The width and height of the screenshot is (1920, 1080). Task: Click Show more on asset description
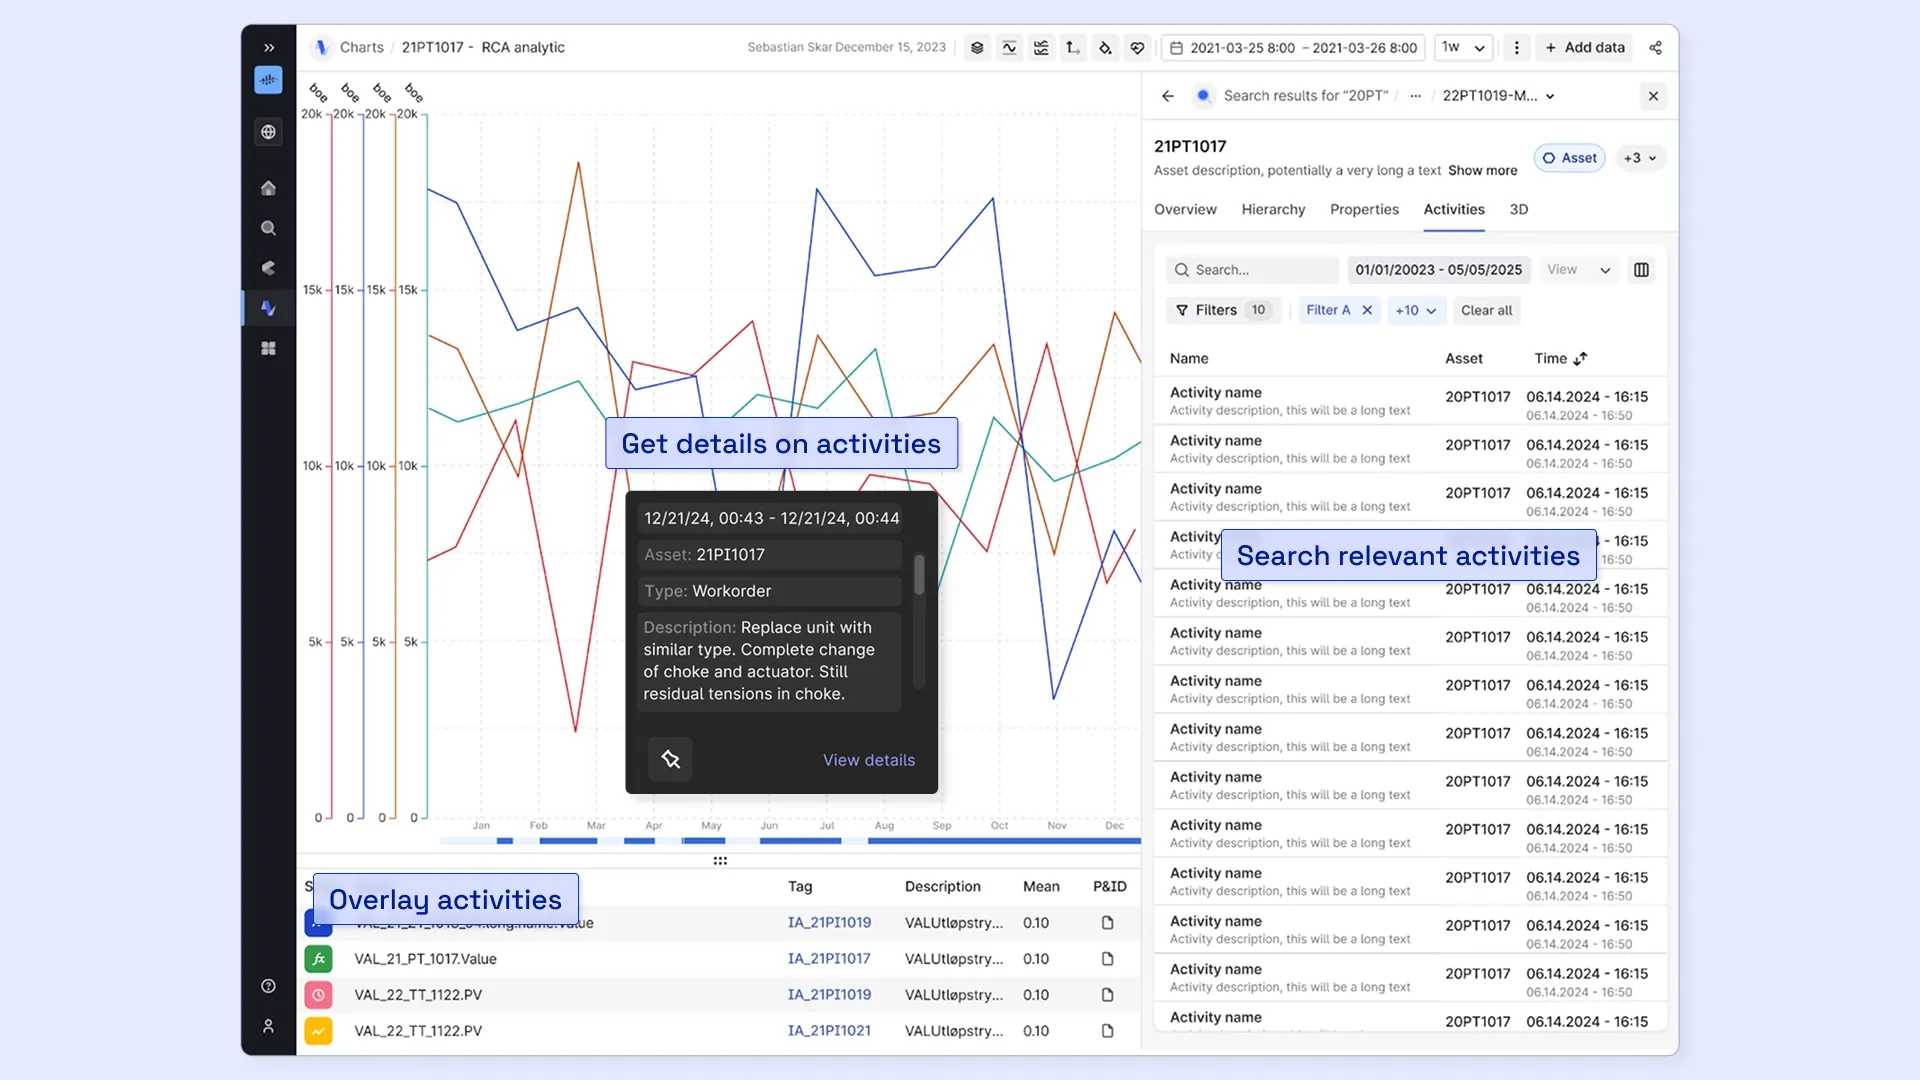[1482, 171]
